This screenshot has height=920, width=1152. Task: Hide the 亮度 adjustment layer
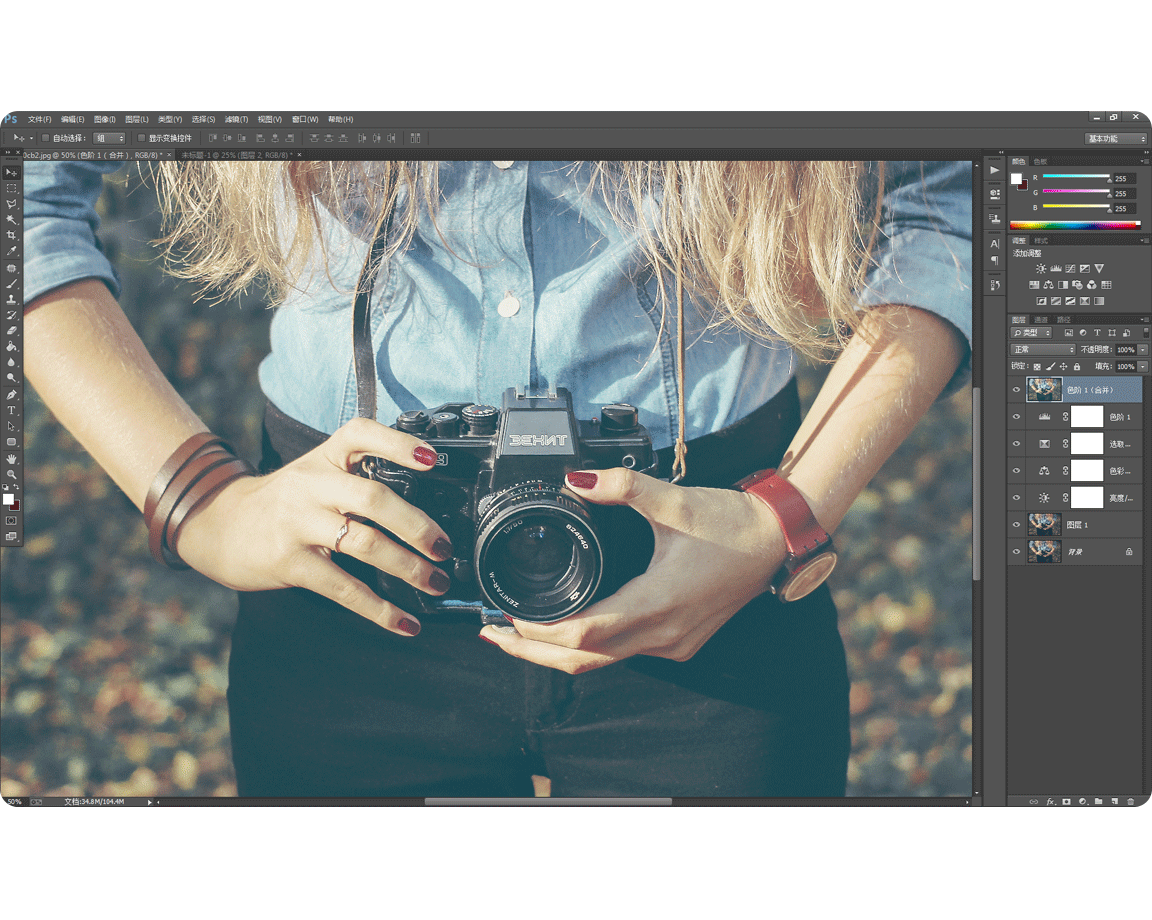[x=1017, y=497]
